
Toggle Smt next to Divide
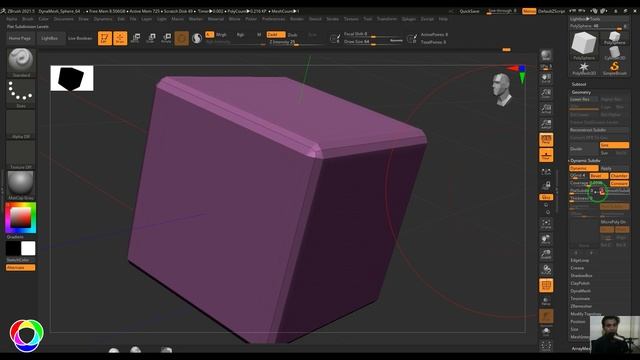point(614,145)
